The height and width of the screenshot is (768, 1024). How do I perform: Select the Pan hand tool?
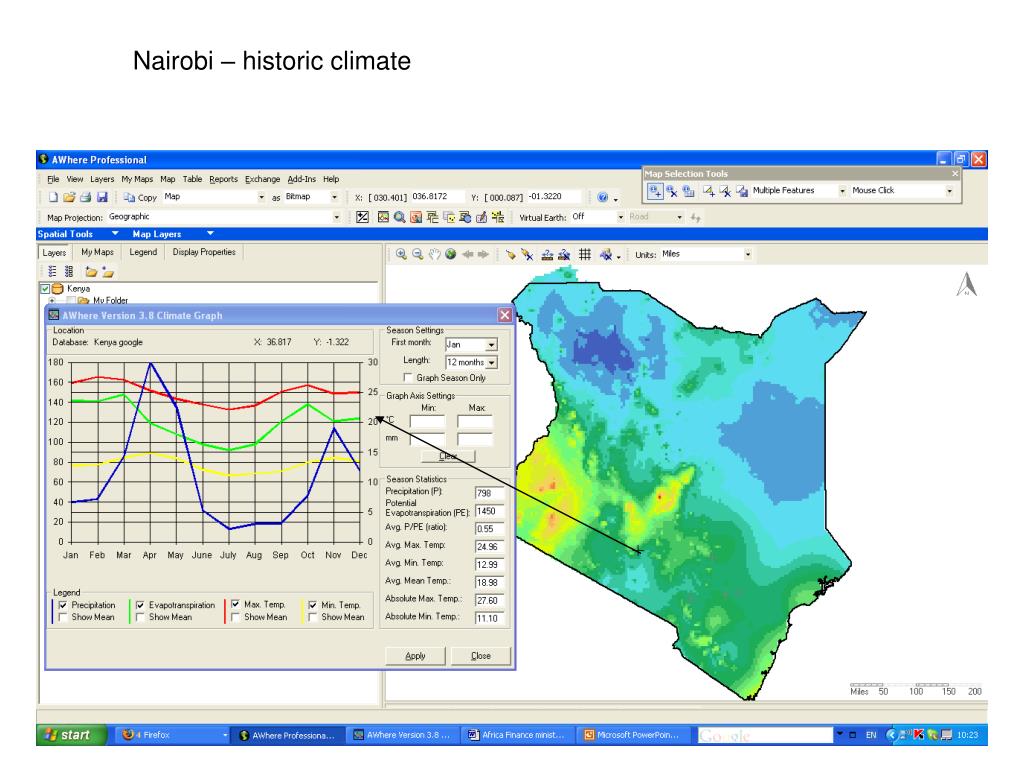tap(434, 255)
